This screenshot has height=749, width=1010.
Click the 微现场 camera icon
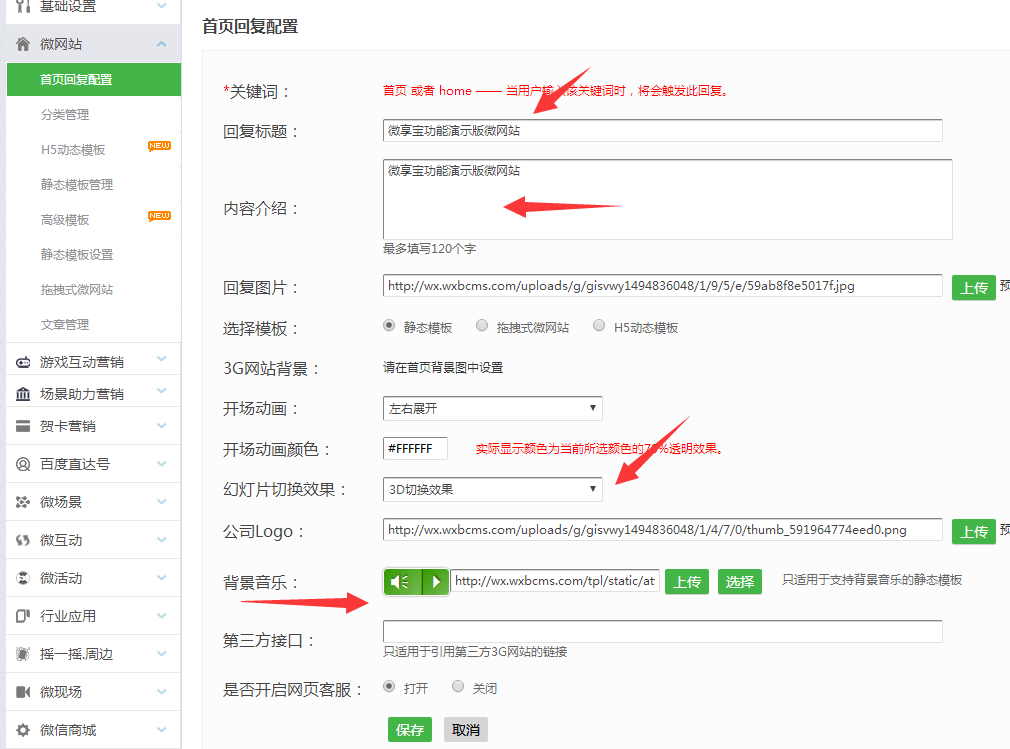(x=22, y=691)
